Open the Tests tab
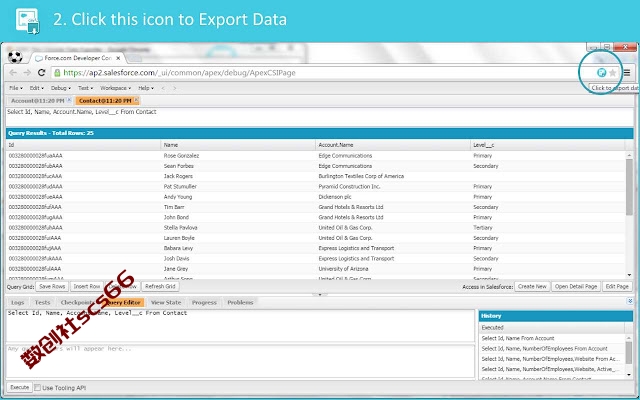 [x=42, y=302]
